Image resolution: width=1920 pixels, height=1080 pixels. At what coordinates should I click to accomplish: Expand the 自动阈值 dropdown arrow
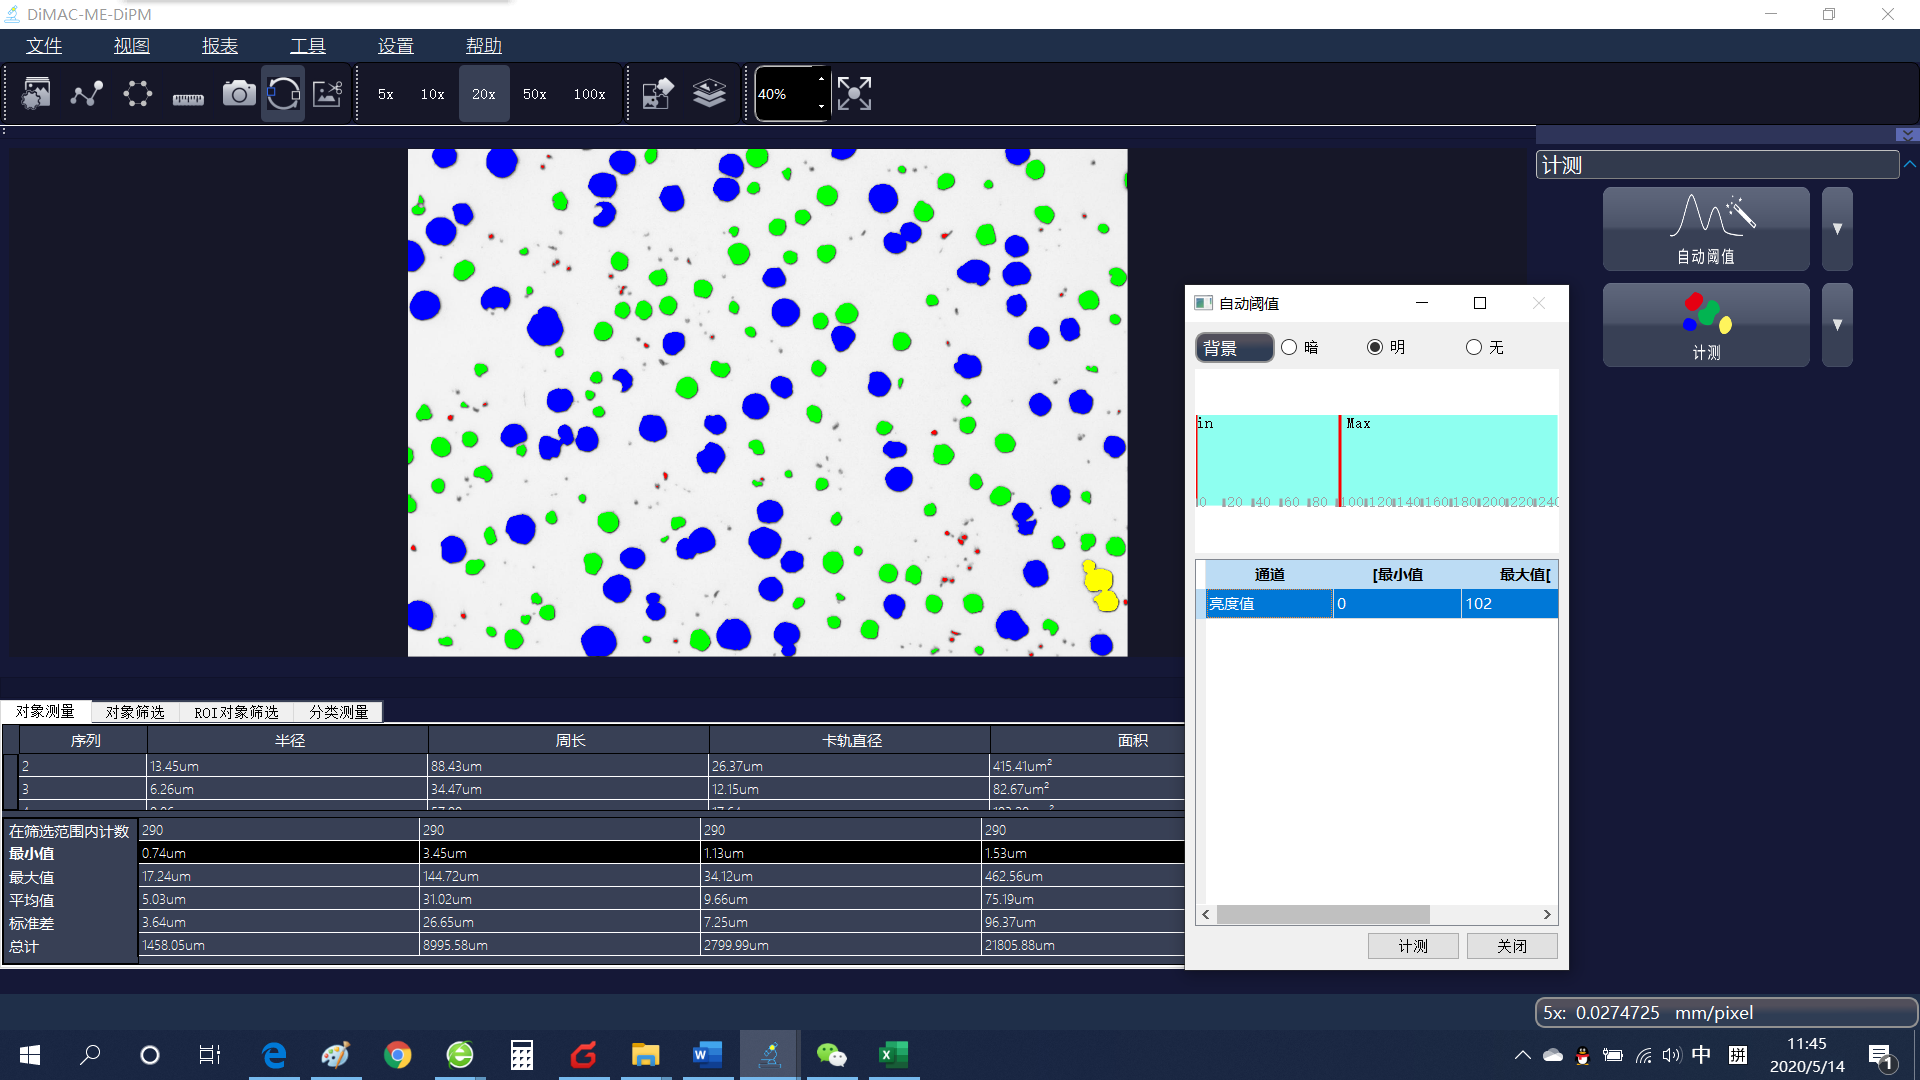[1836, 228]
